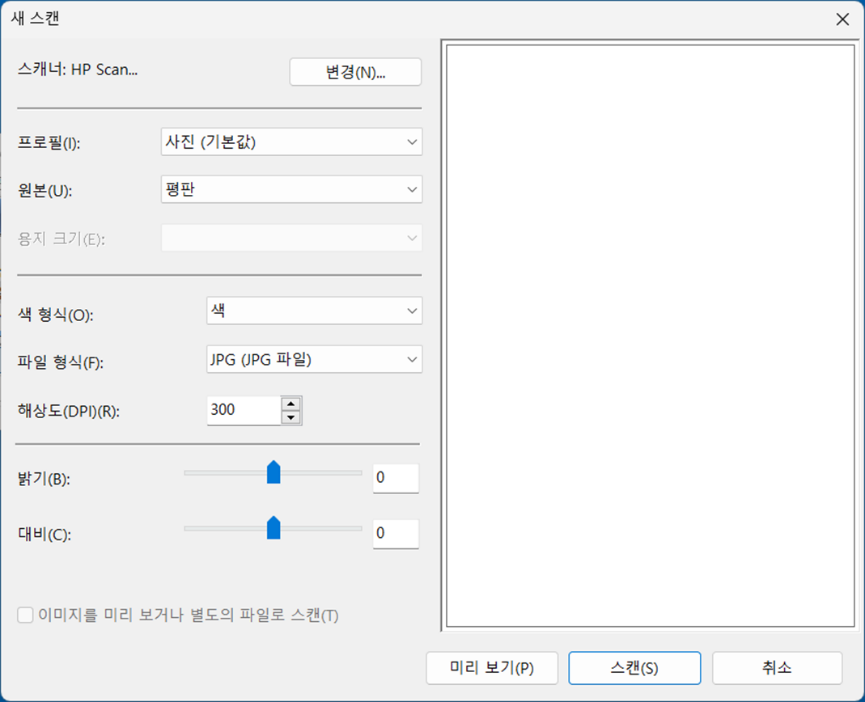This screenshot has height=702, width=865.
Task: Open the 원본 dropdown showing 평판
Action: click(x=291, y=189)
